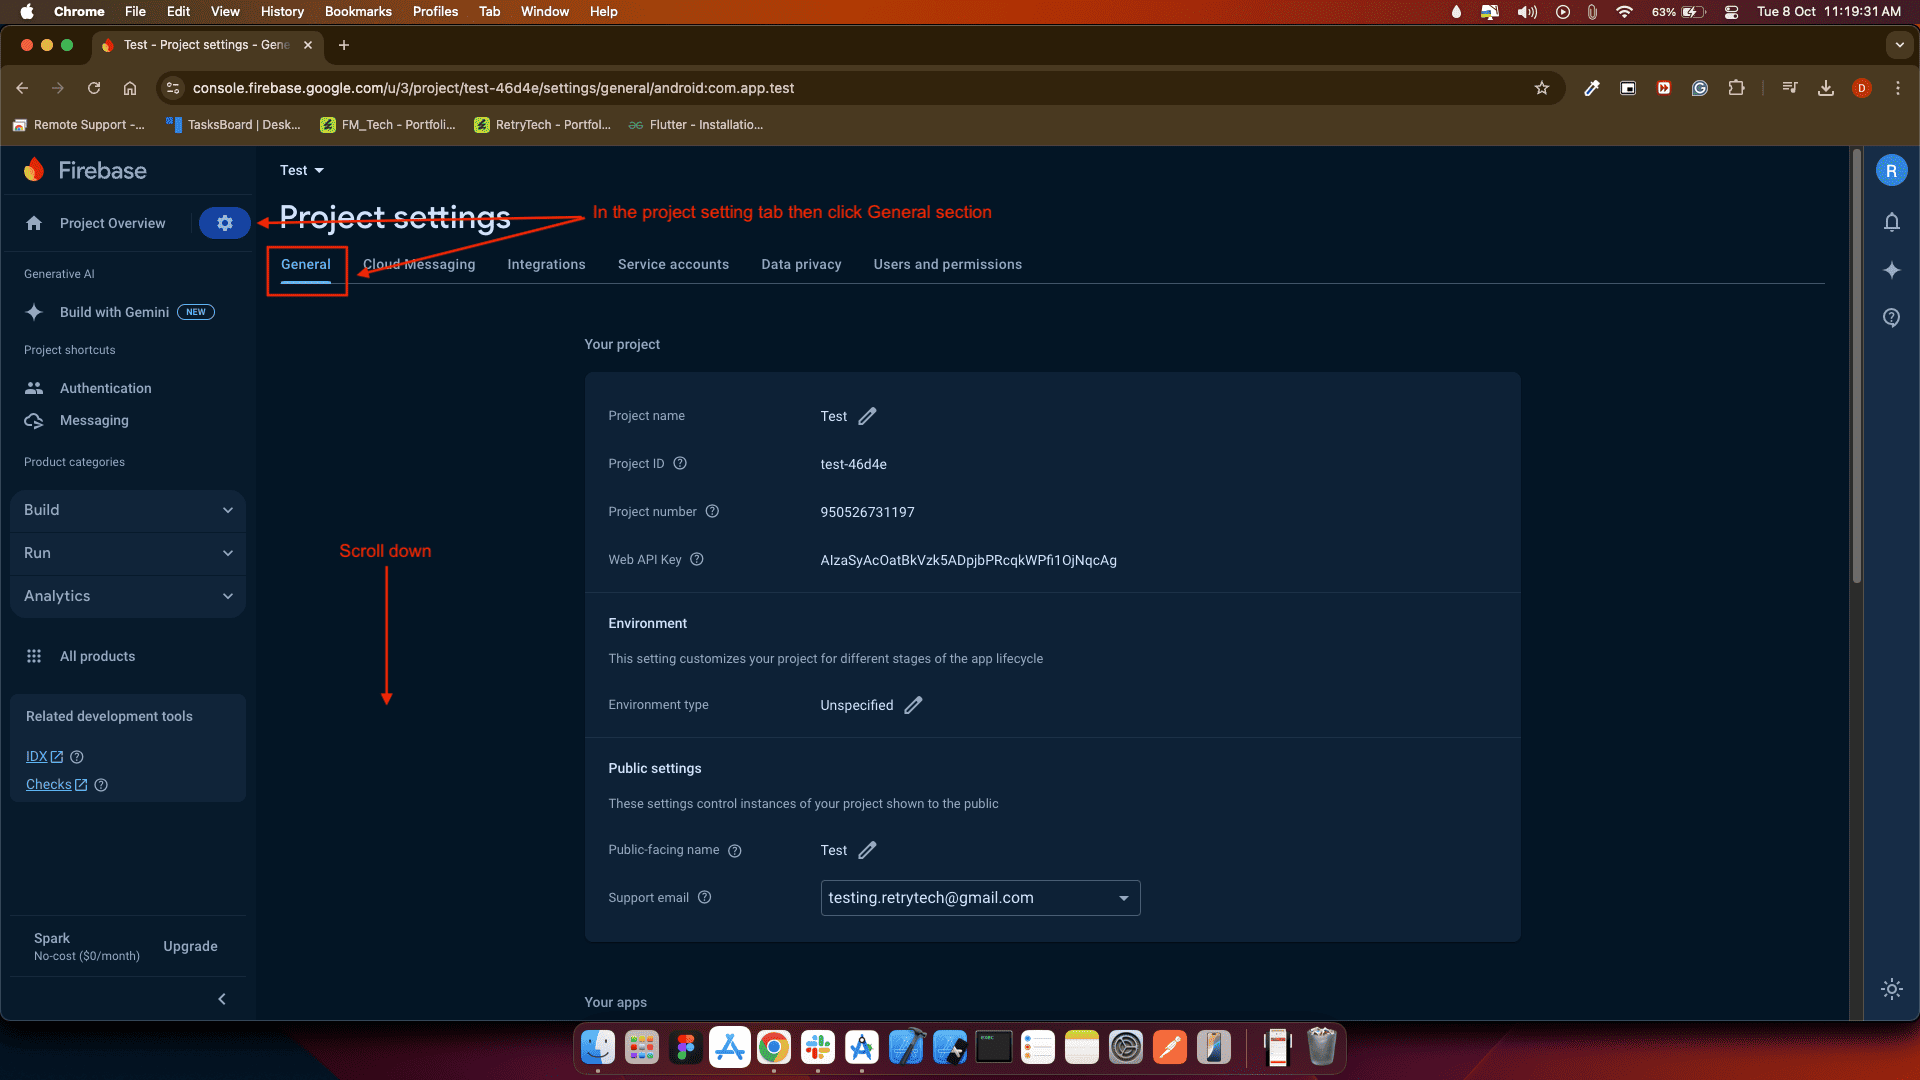The height and width of the screenshot is (1080, 1920).
Task: Bookmark this page with the star icon
Action: 1541,88
